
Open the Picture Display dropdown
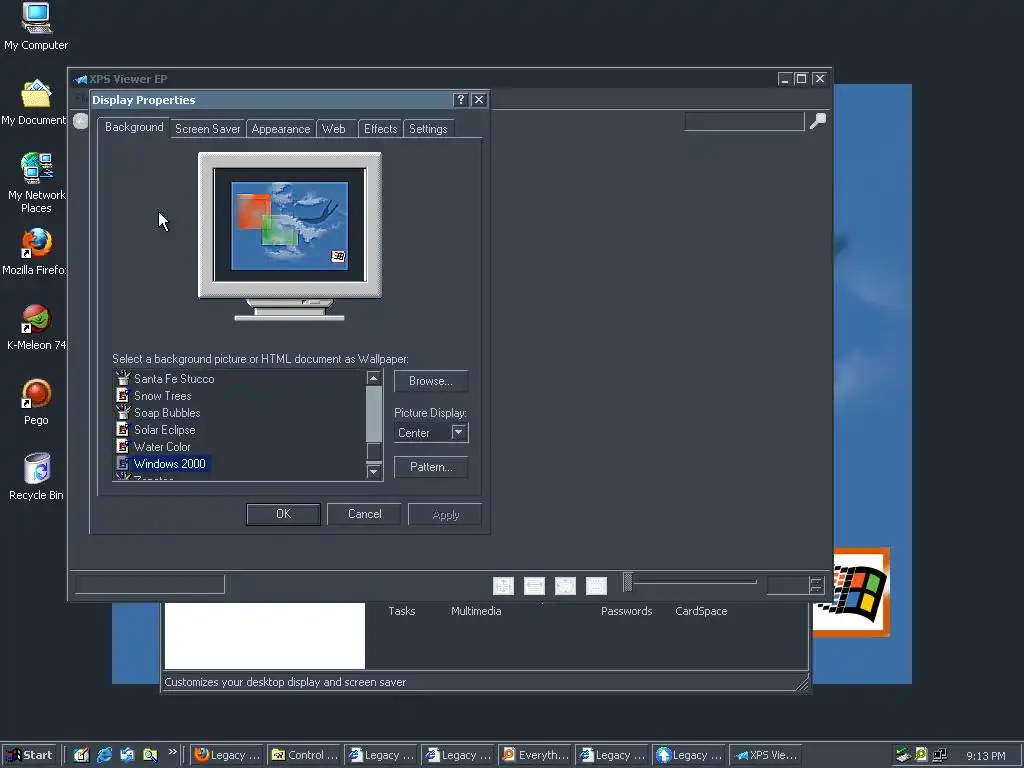pyautogui.click(x=459, y=432)
